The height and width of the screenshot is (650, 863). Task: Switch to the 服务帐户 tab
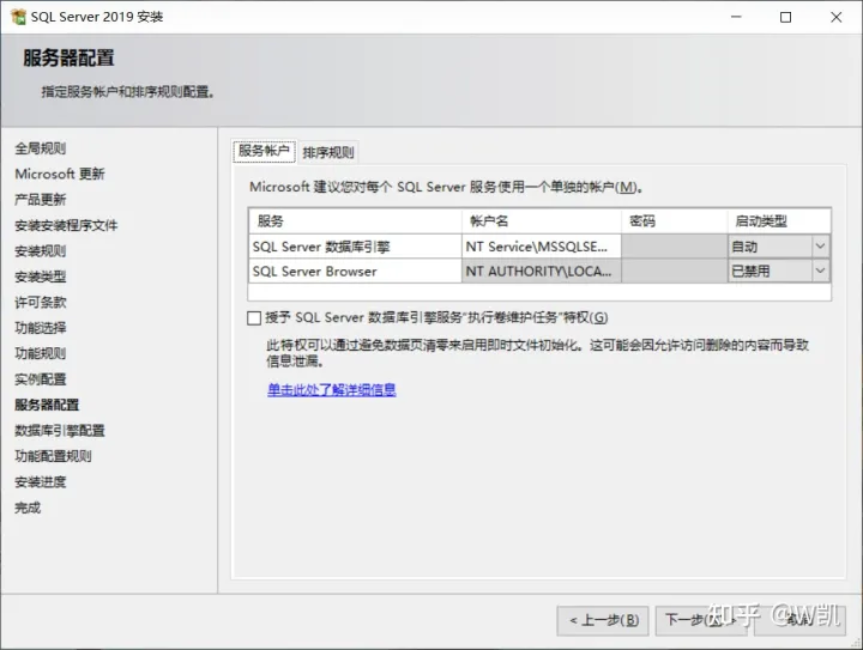[264, 151]
